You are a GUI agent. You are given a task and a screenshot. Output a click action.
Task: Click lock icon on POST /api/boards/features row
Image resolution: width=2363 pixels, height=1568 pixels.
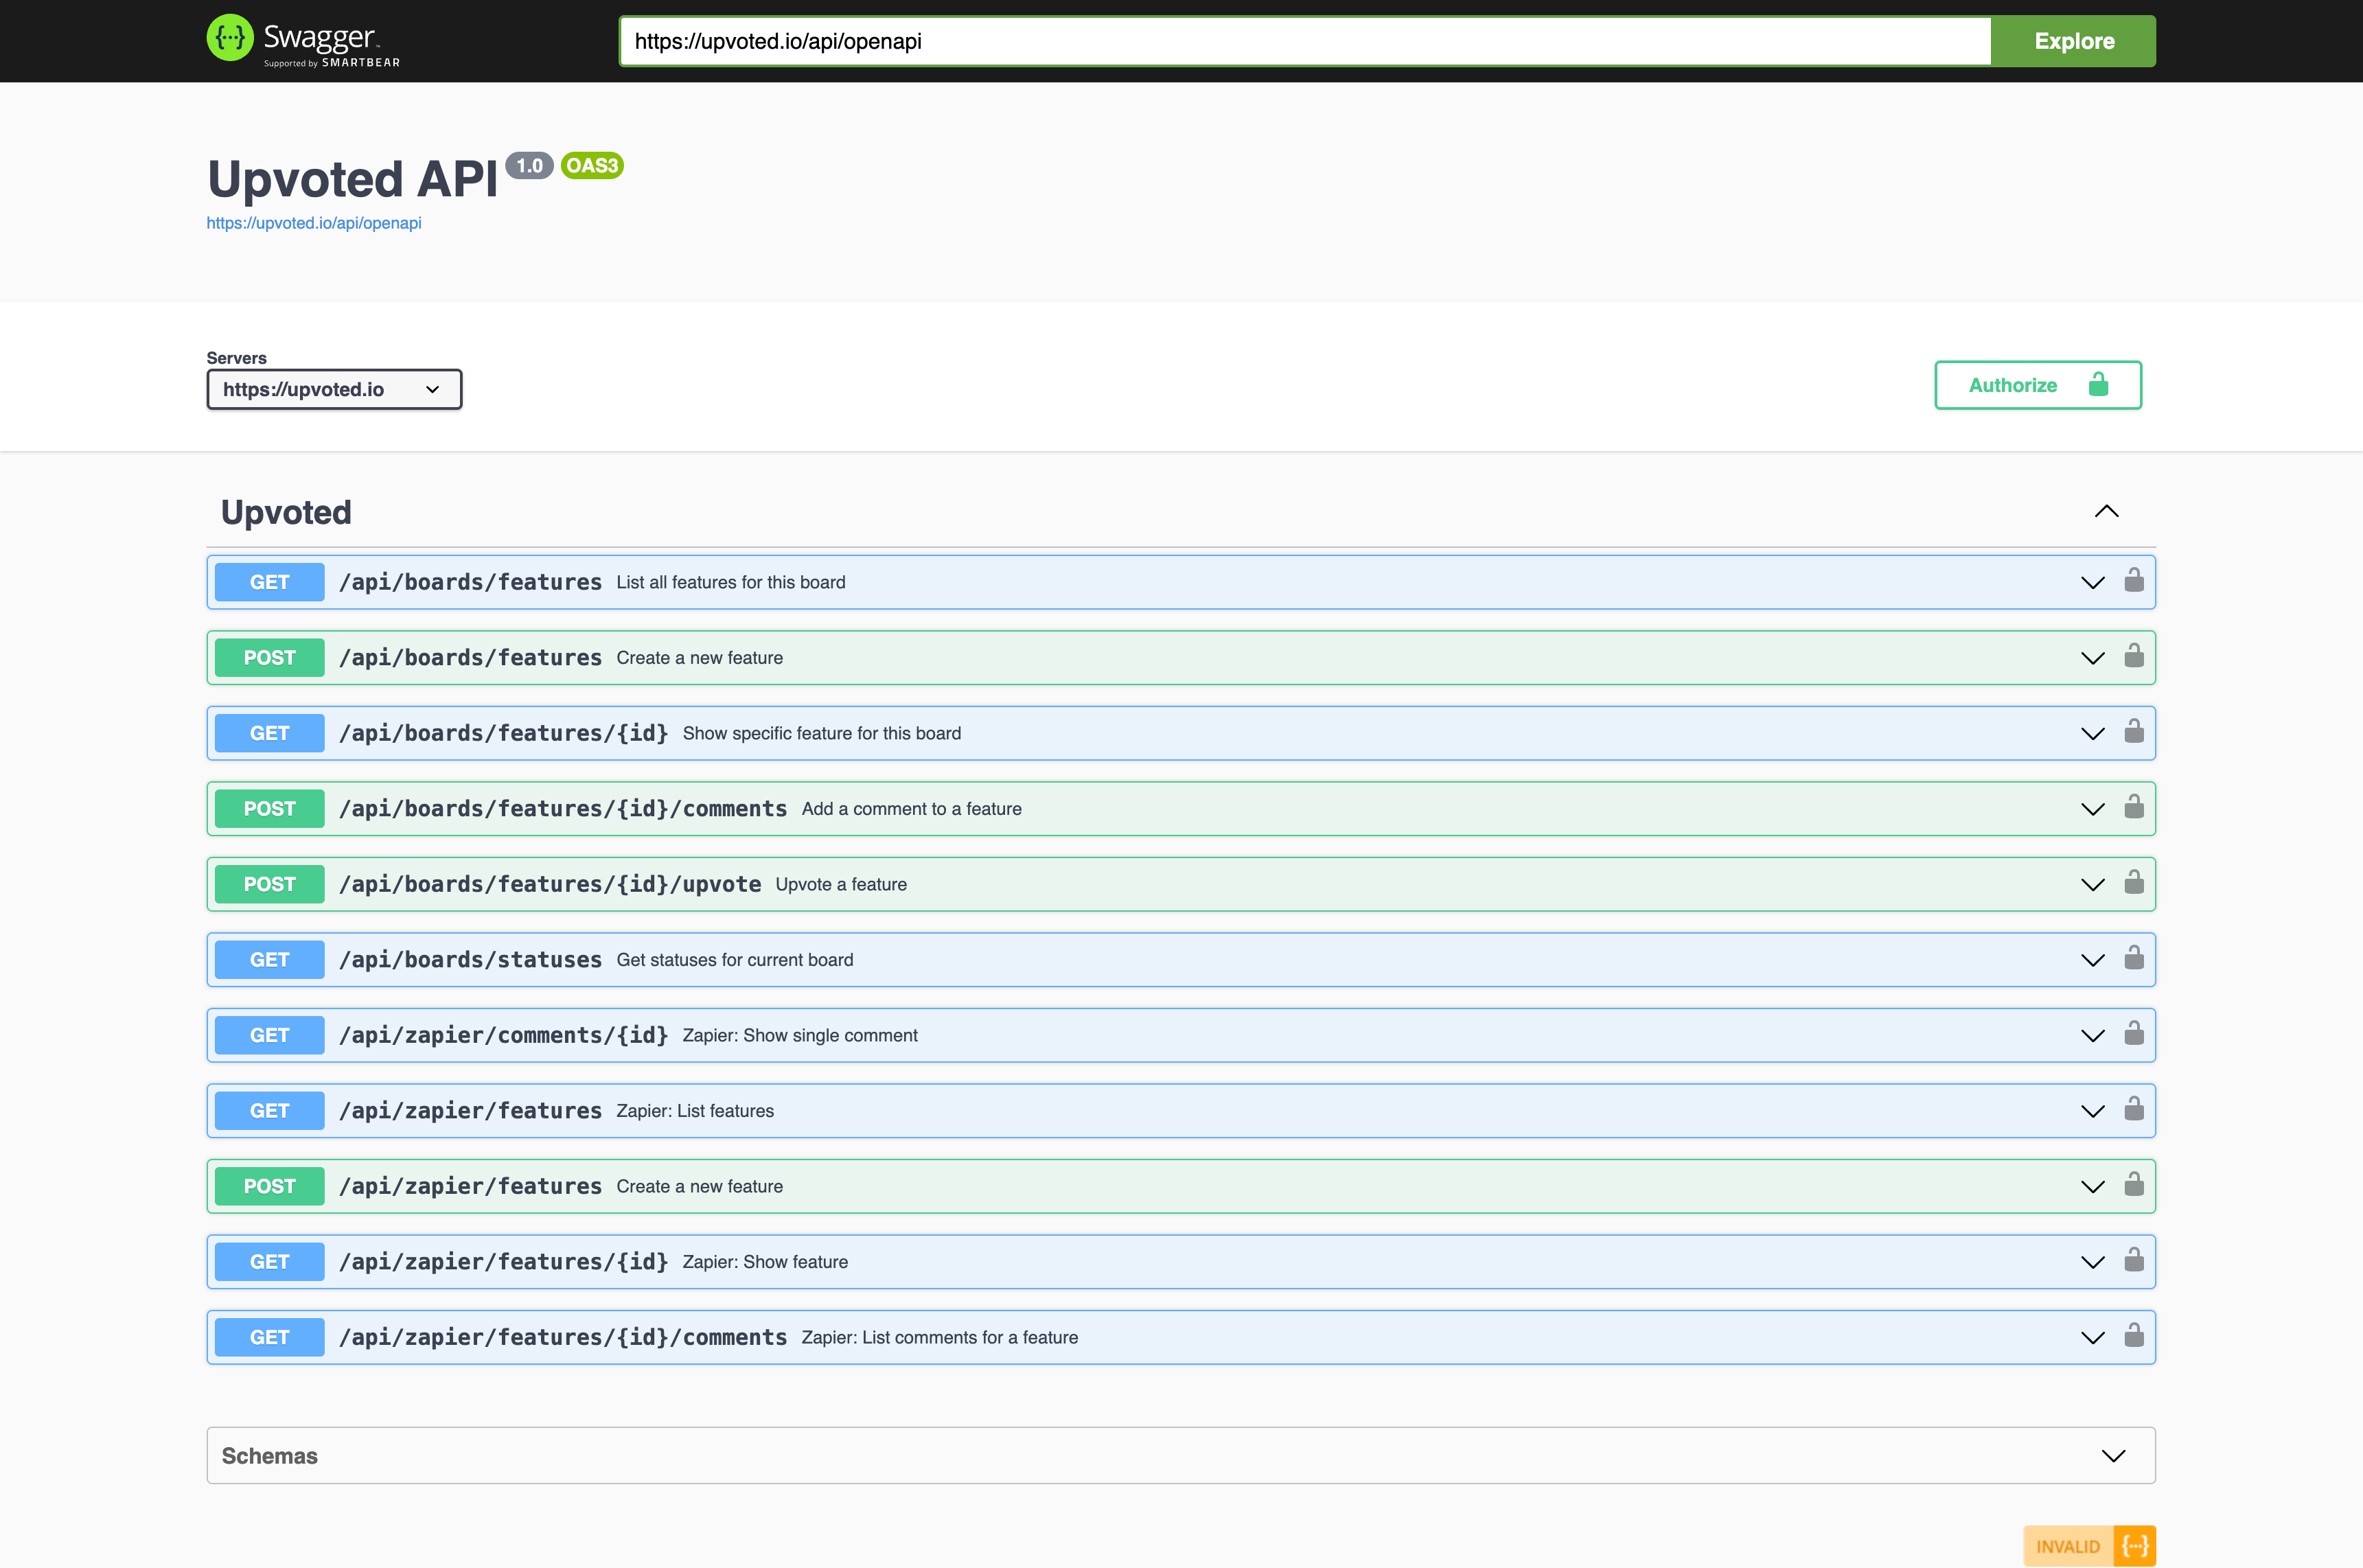point(2133,656)
